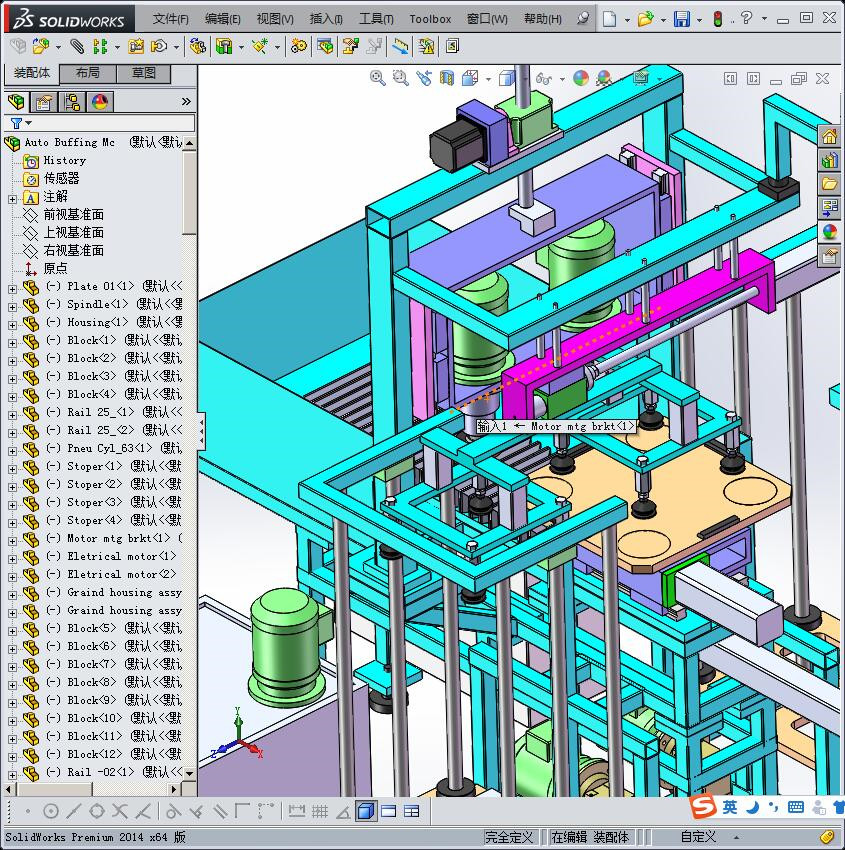Image resolution: width=845 pixels, height=850 pixels.
Task: Click the Edit Appearance color ball icon
Action: tap(580, 78)
